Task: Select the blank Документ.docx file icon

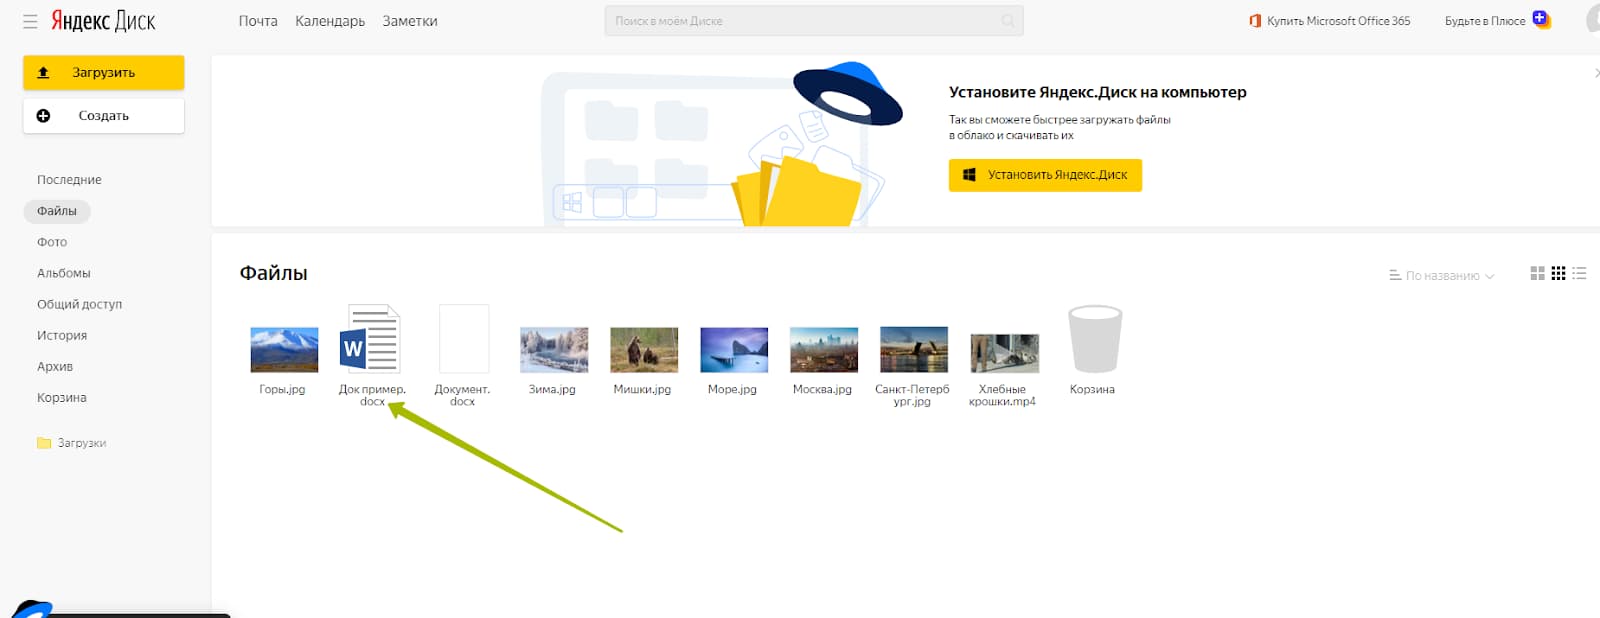Action: coord(463,340)
